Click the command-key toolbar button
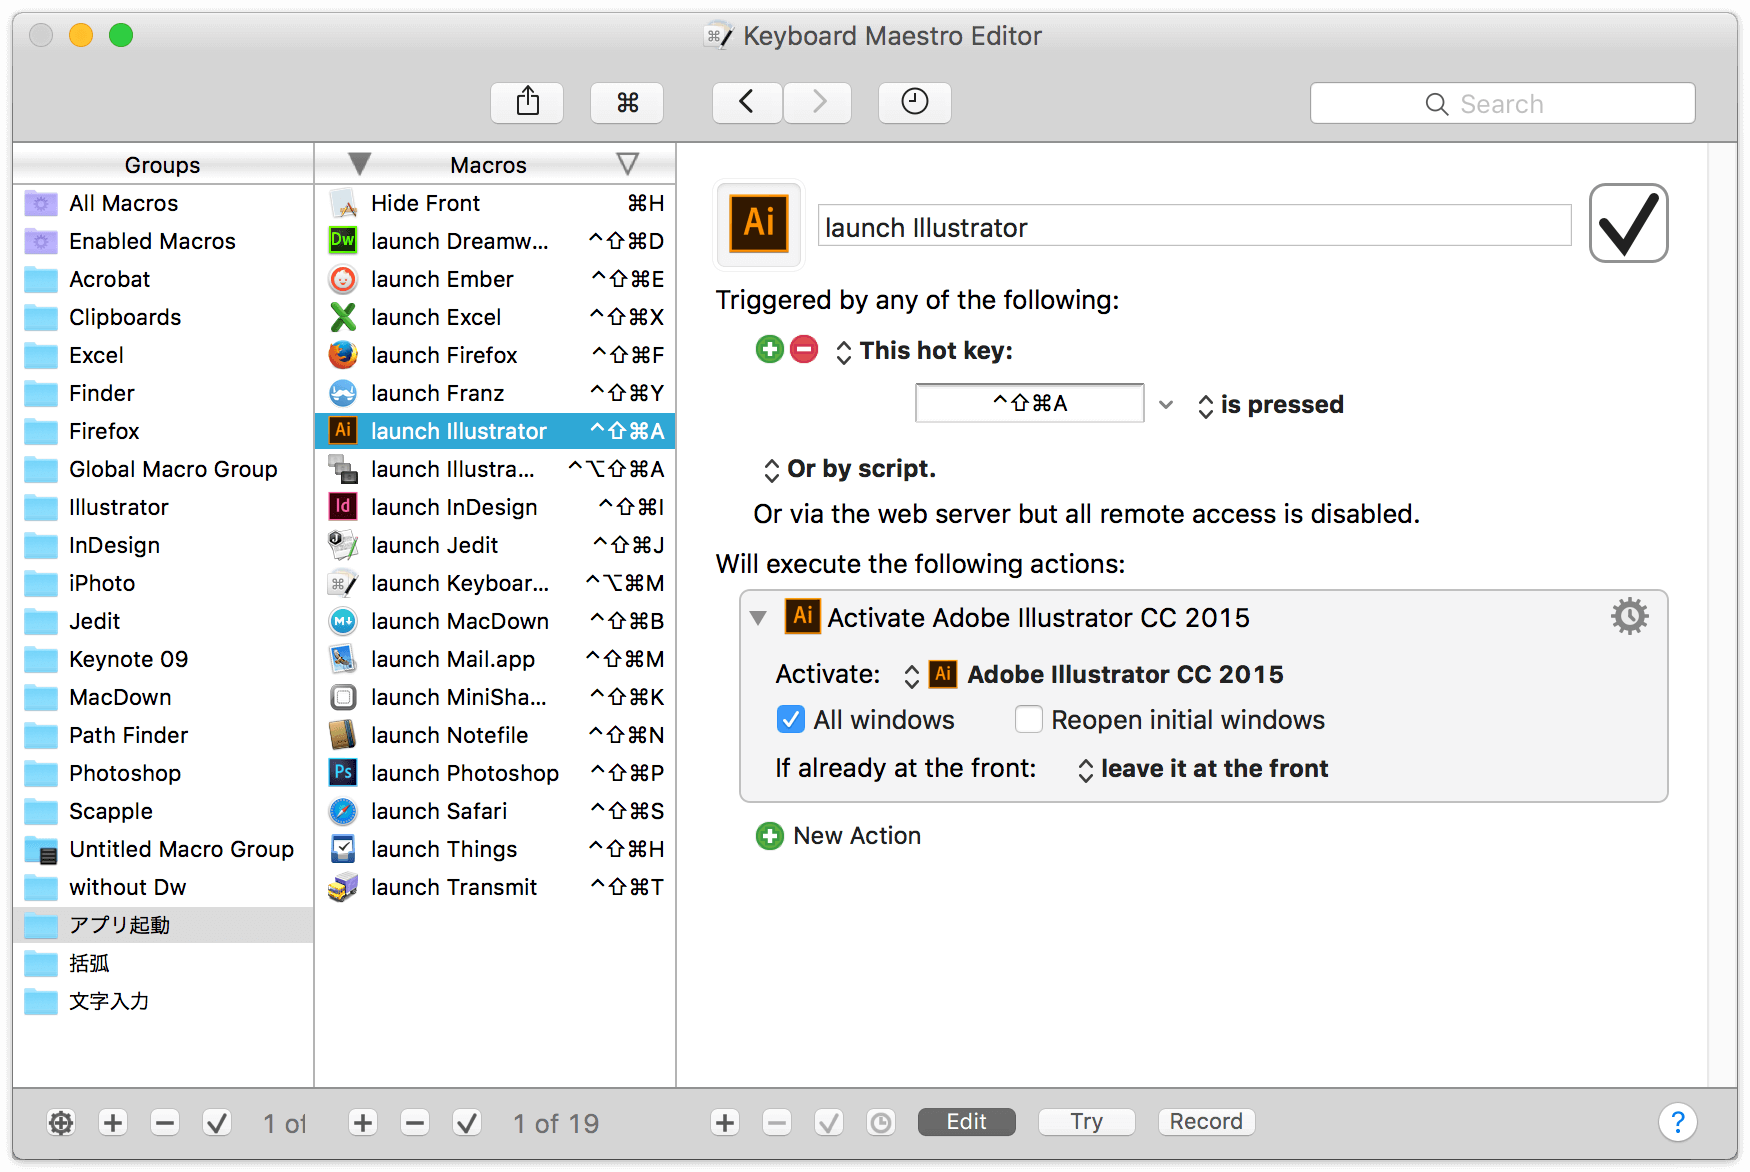The height and width of the screenshot is (1172, 1750). (x=627, y=102)
